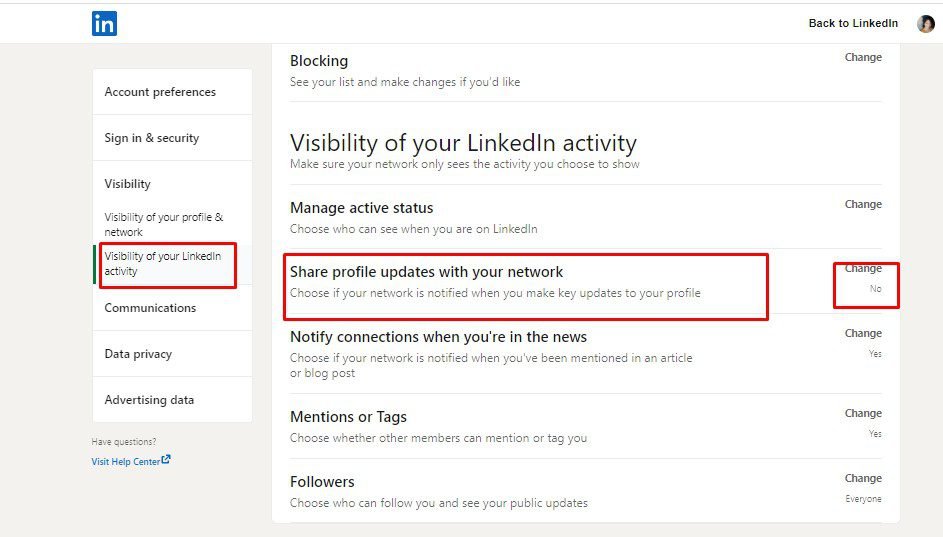Screen dimensions: 943x537
Task: Expand Change for Manage active status
Action: 863,204
